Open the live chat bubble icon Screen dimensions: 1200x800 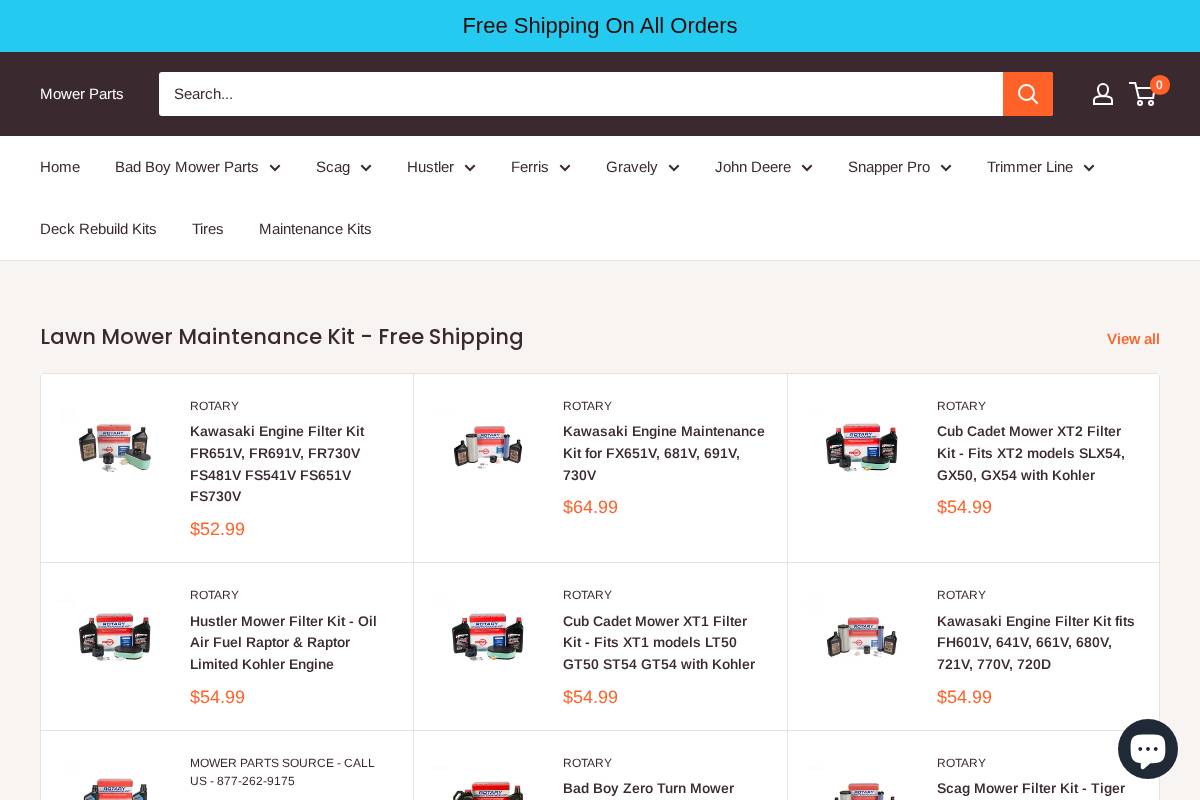click(1148, 748)
